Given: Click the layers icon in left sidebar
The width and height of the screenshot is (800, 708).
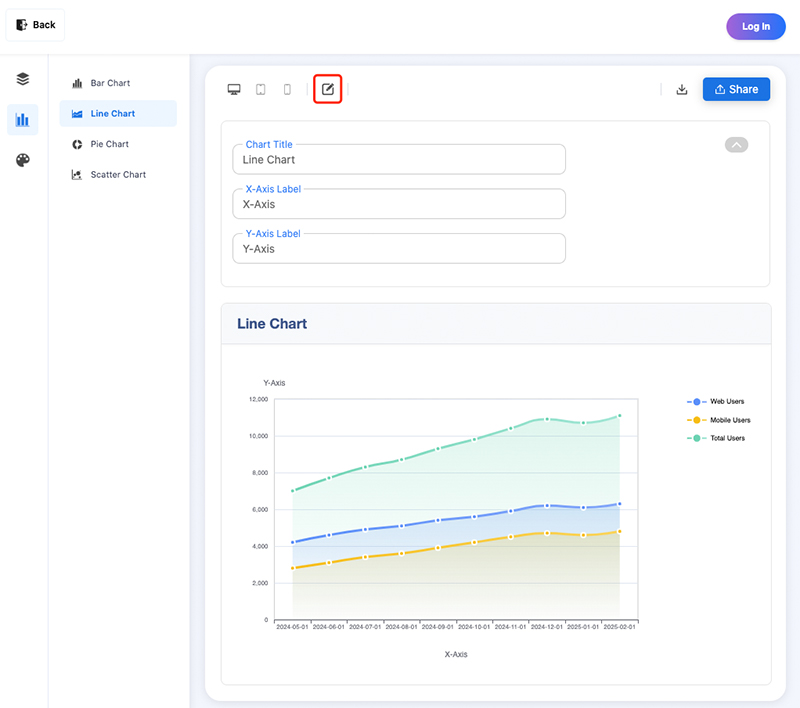Looking at the screenshot, I should click(23, 79).
